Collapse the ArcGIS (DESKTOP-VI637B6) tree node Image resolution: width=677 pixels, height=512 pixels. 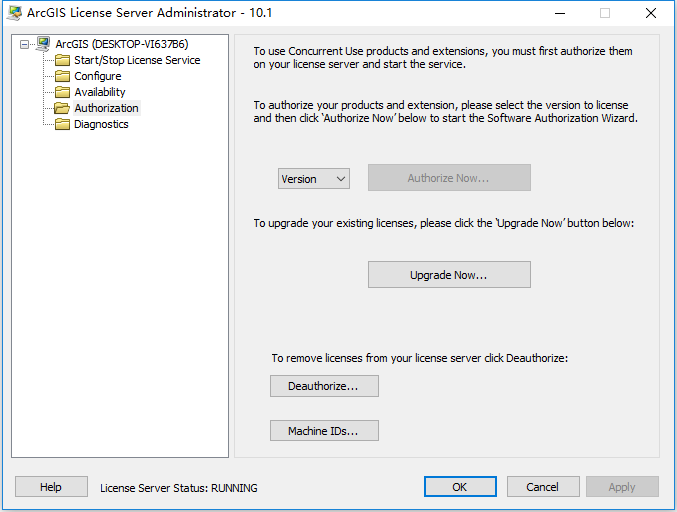pyautogui.click(x=25, y=44)
